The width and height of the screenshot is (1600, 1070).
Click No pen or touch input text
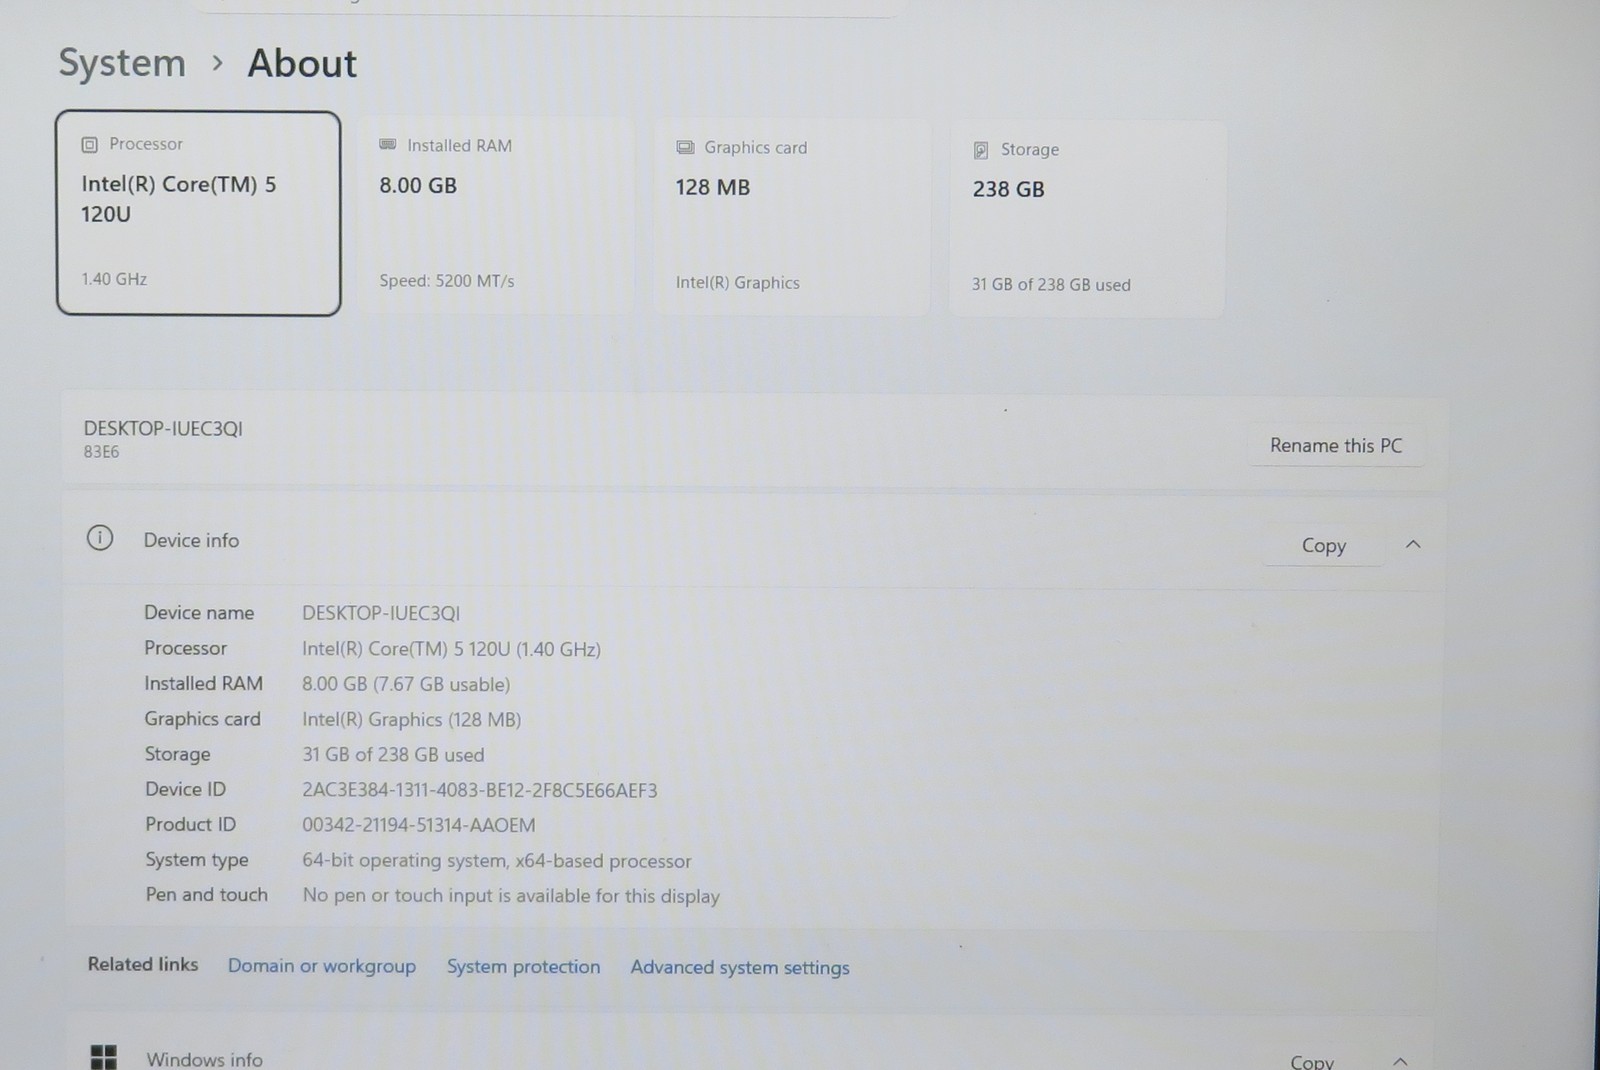511,896
